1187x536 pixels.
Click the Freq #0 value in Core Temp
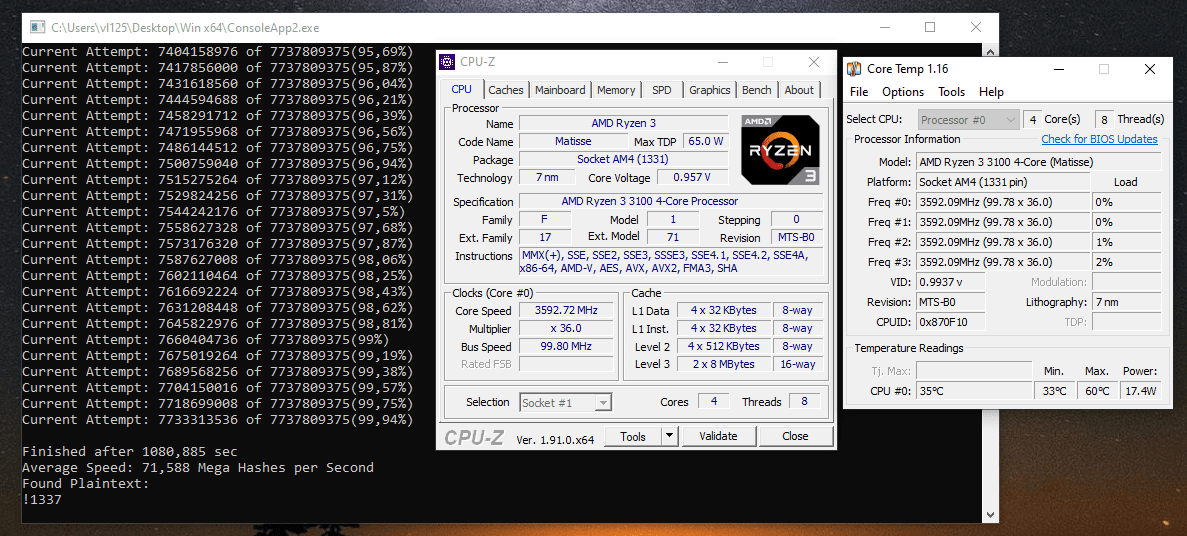click(x=1002, y=202)
